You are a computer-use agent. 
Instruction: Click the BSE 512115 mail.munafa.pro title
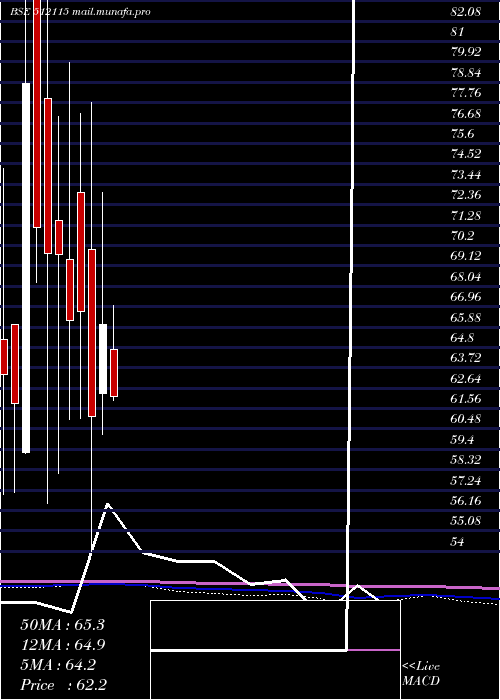80,12
